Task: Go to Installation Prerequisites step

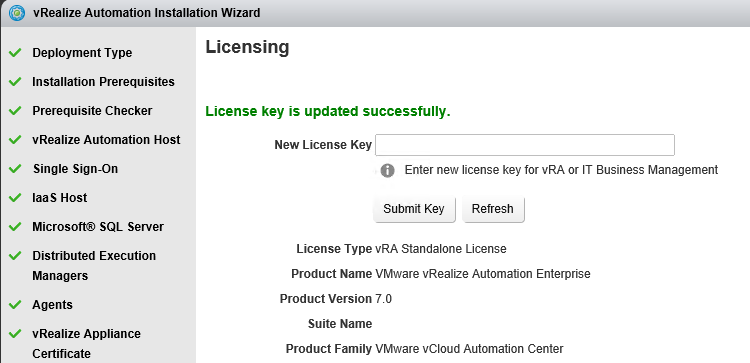Action: 103,82
